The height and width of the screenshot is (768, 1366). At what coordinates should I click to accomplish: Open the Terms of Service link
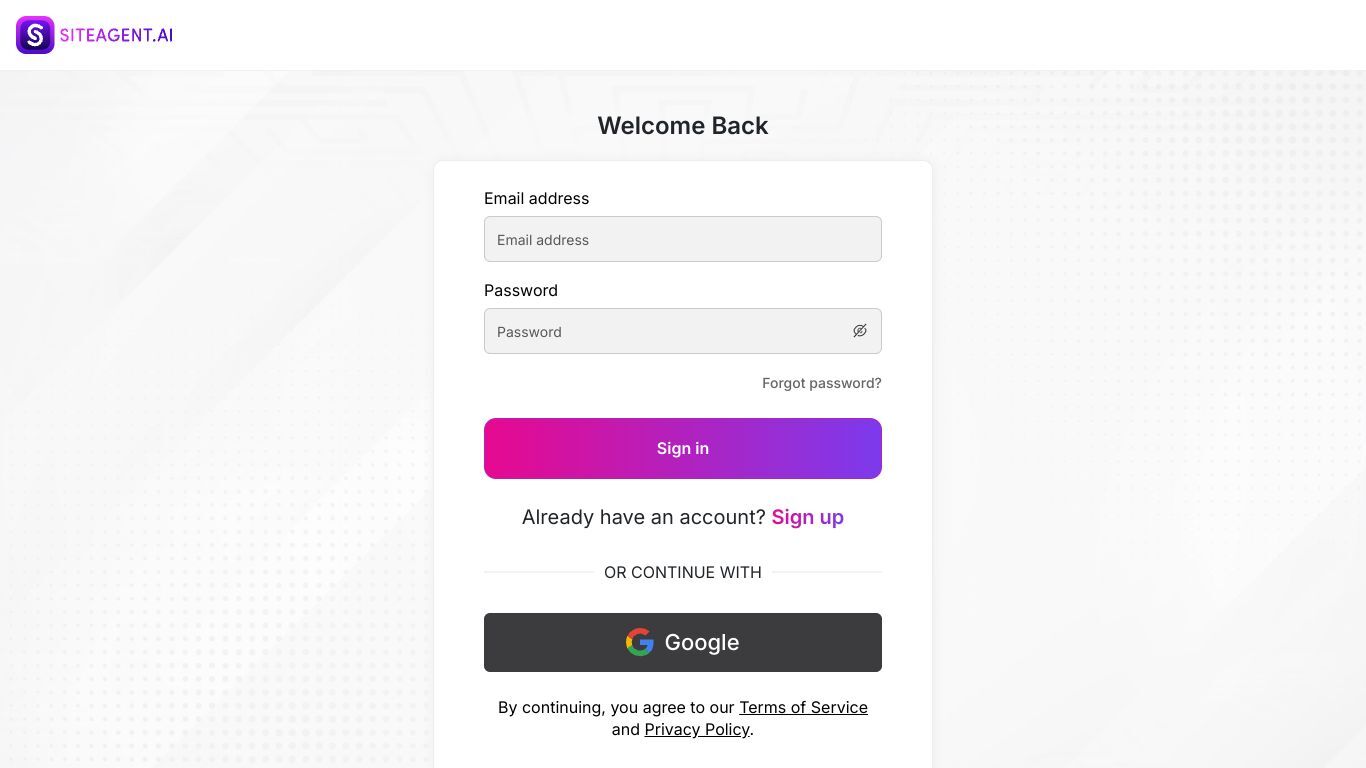(x=803, y=707)
